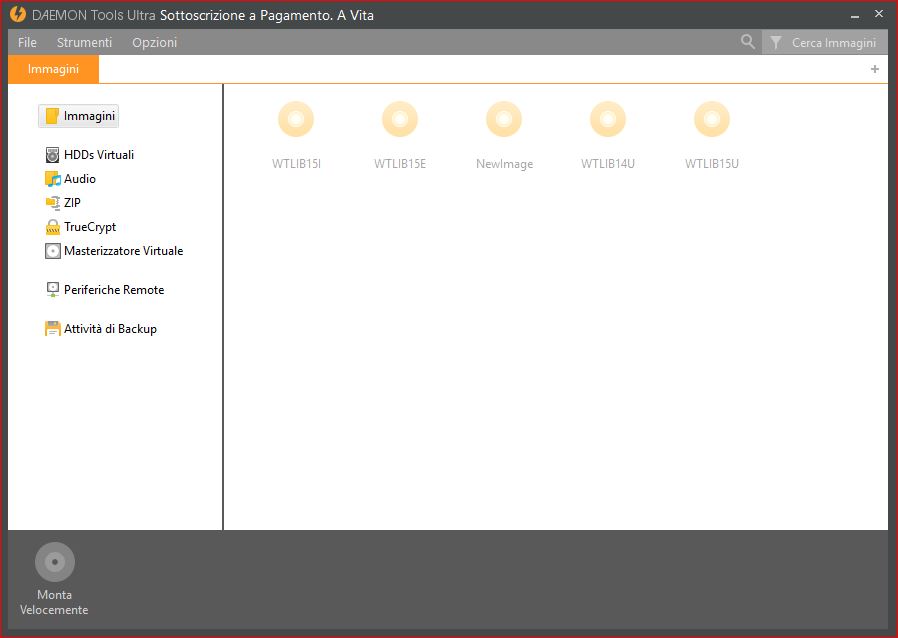Screen dimensions: 898x638
Task: Click the Attività di Backup floppy icon
Action: coord(52,329)
